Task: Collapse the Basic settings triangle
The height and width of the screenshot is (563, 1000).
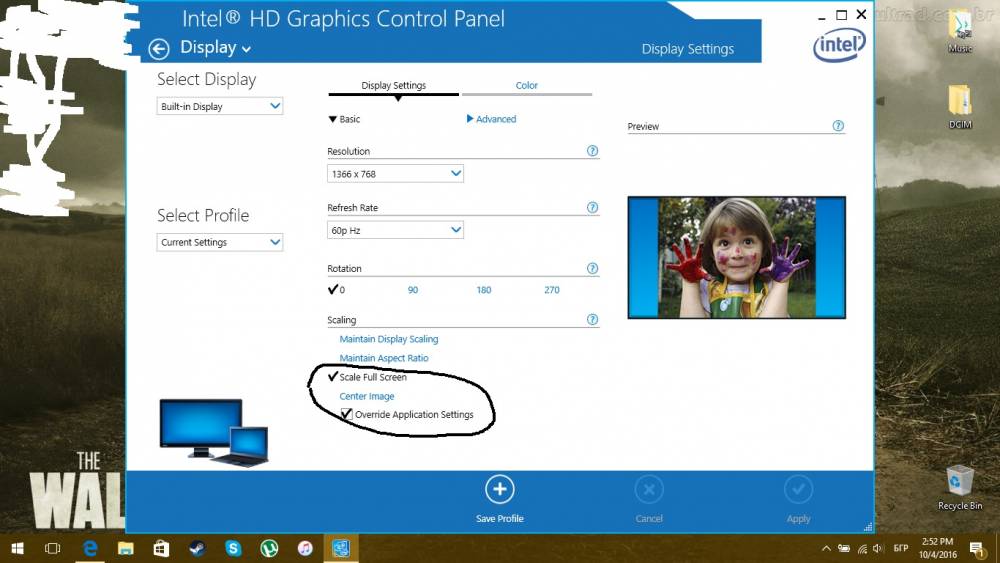Action: tap(332, 119)
